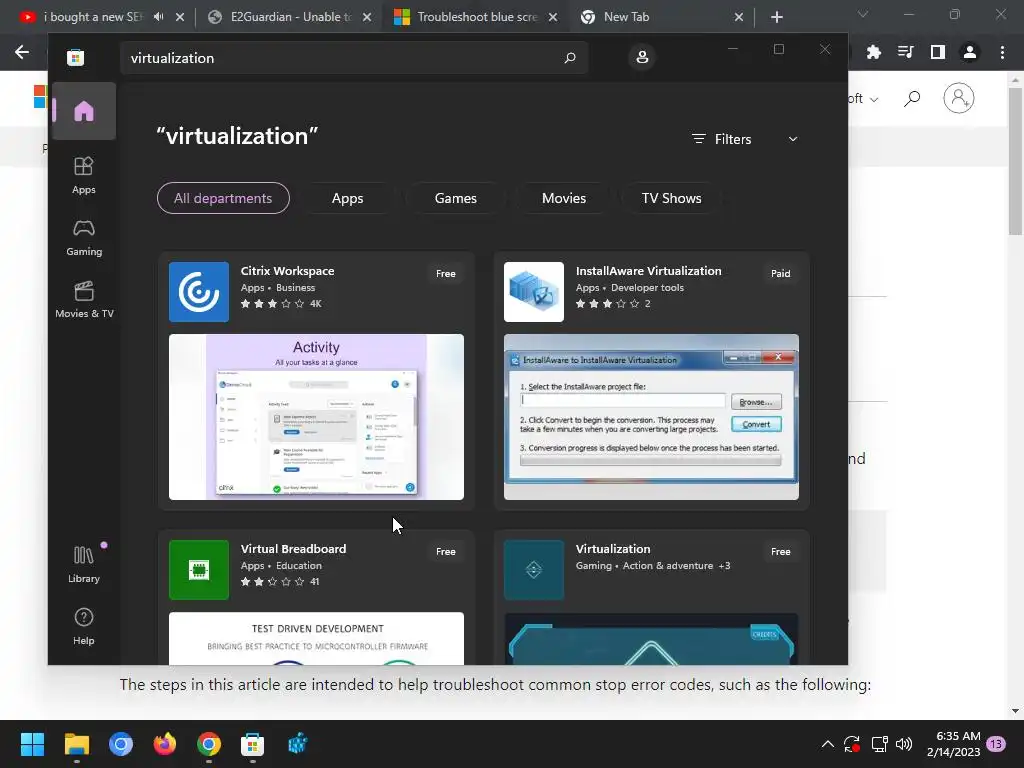Image resolution: width=1024 pixels, height=768 pixels.
Task: Click the Free badge on Virtualization game
Action: (x=780, y=552)
